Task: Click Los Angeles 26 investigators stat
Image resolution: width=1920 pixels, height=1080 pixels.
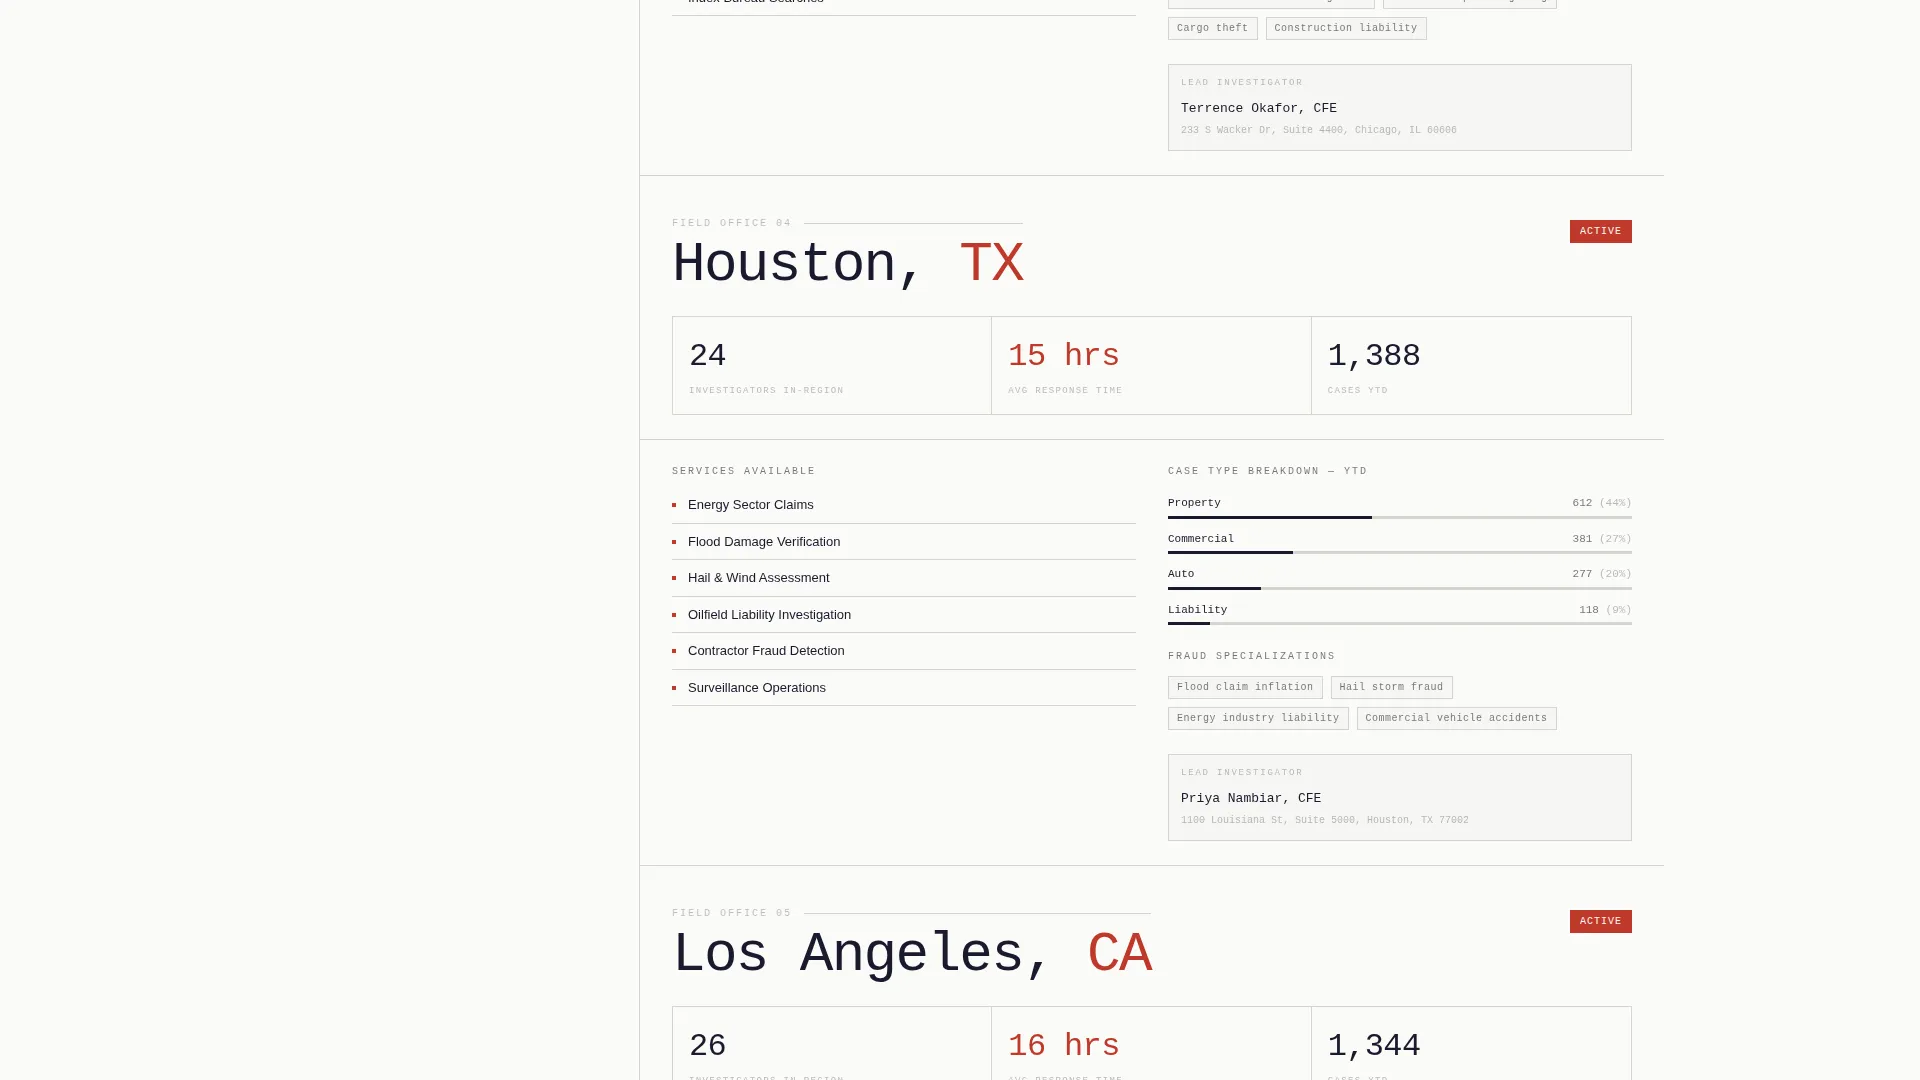Action: coord(832,1044)
